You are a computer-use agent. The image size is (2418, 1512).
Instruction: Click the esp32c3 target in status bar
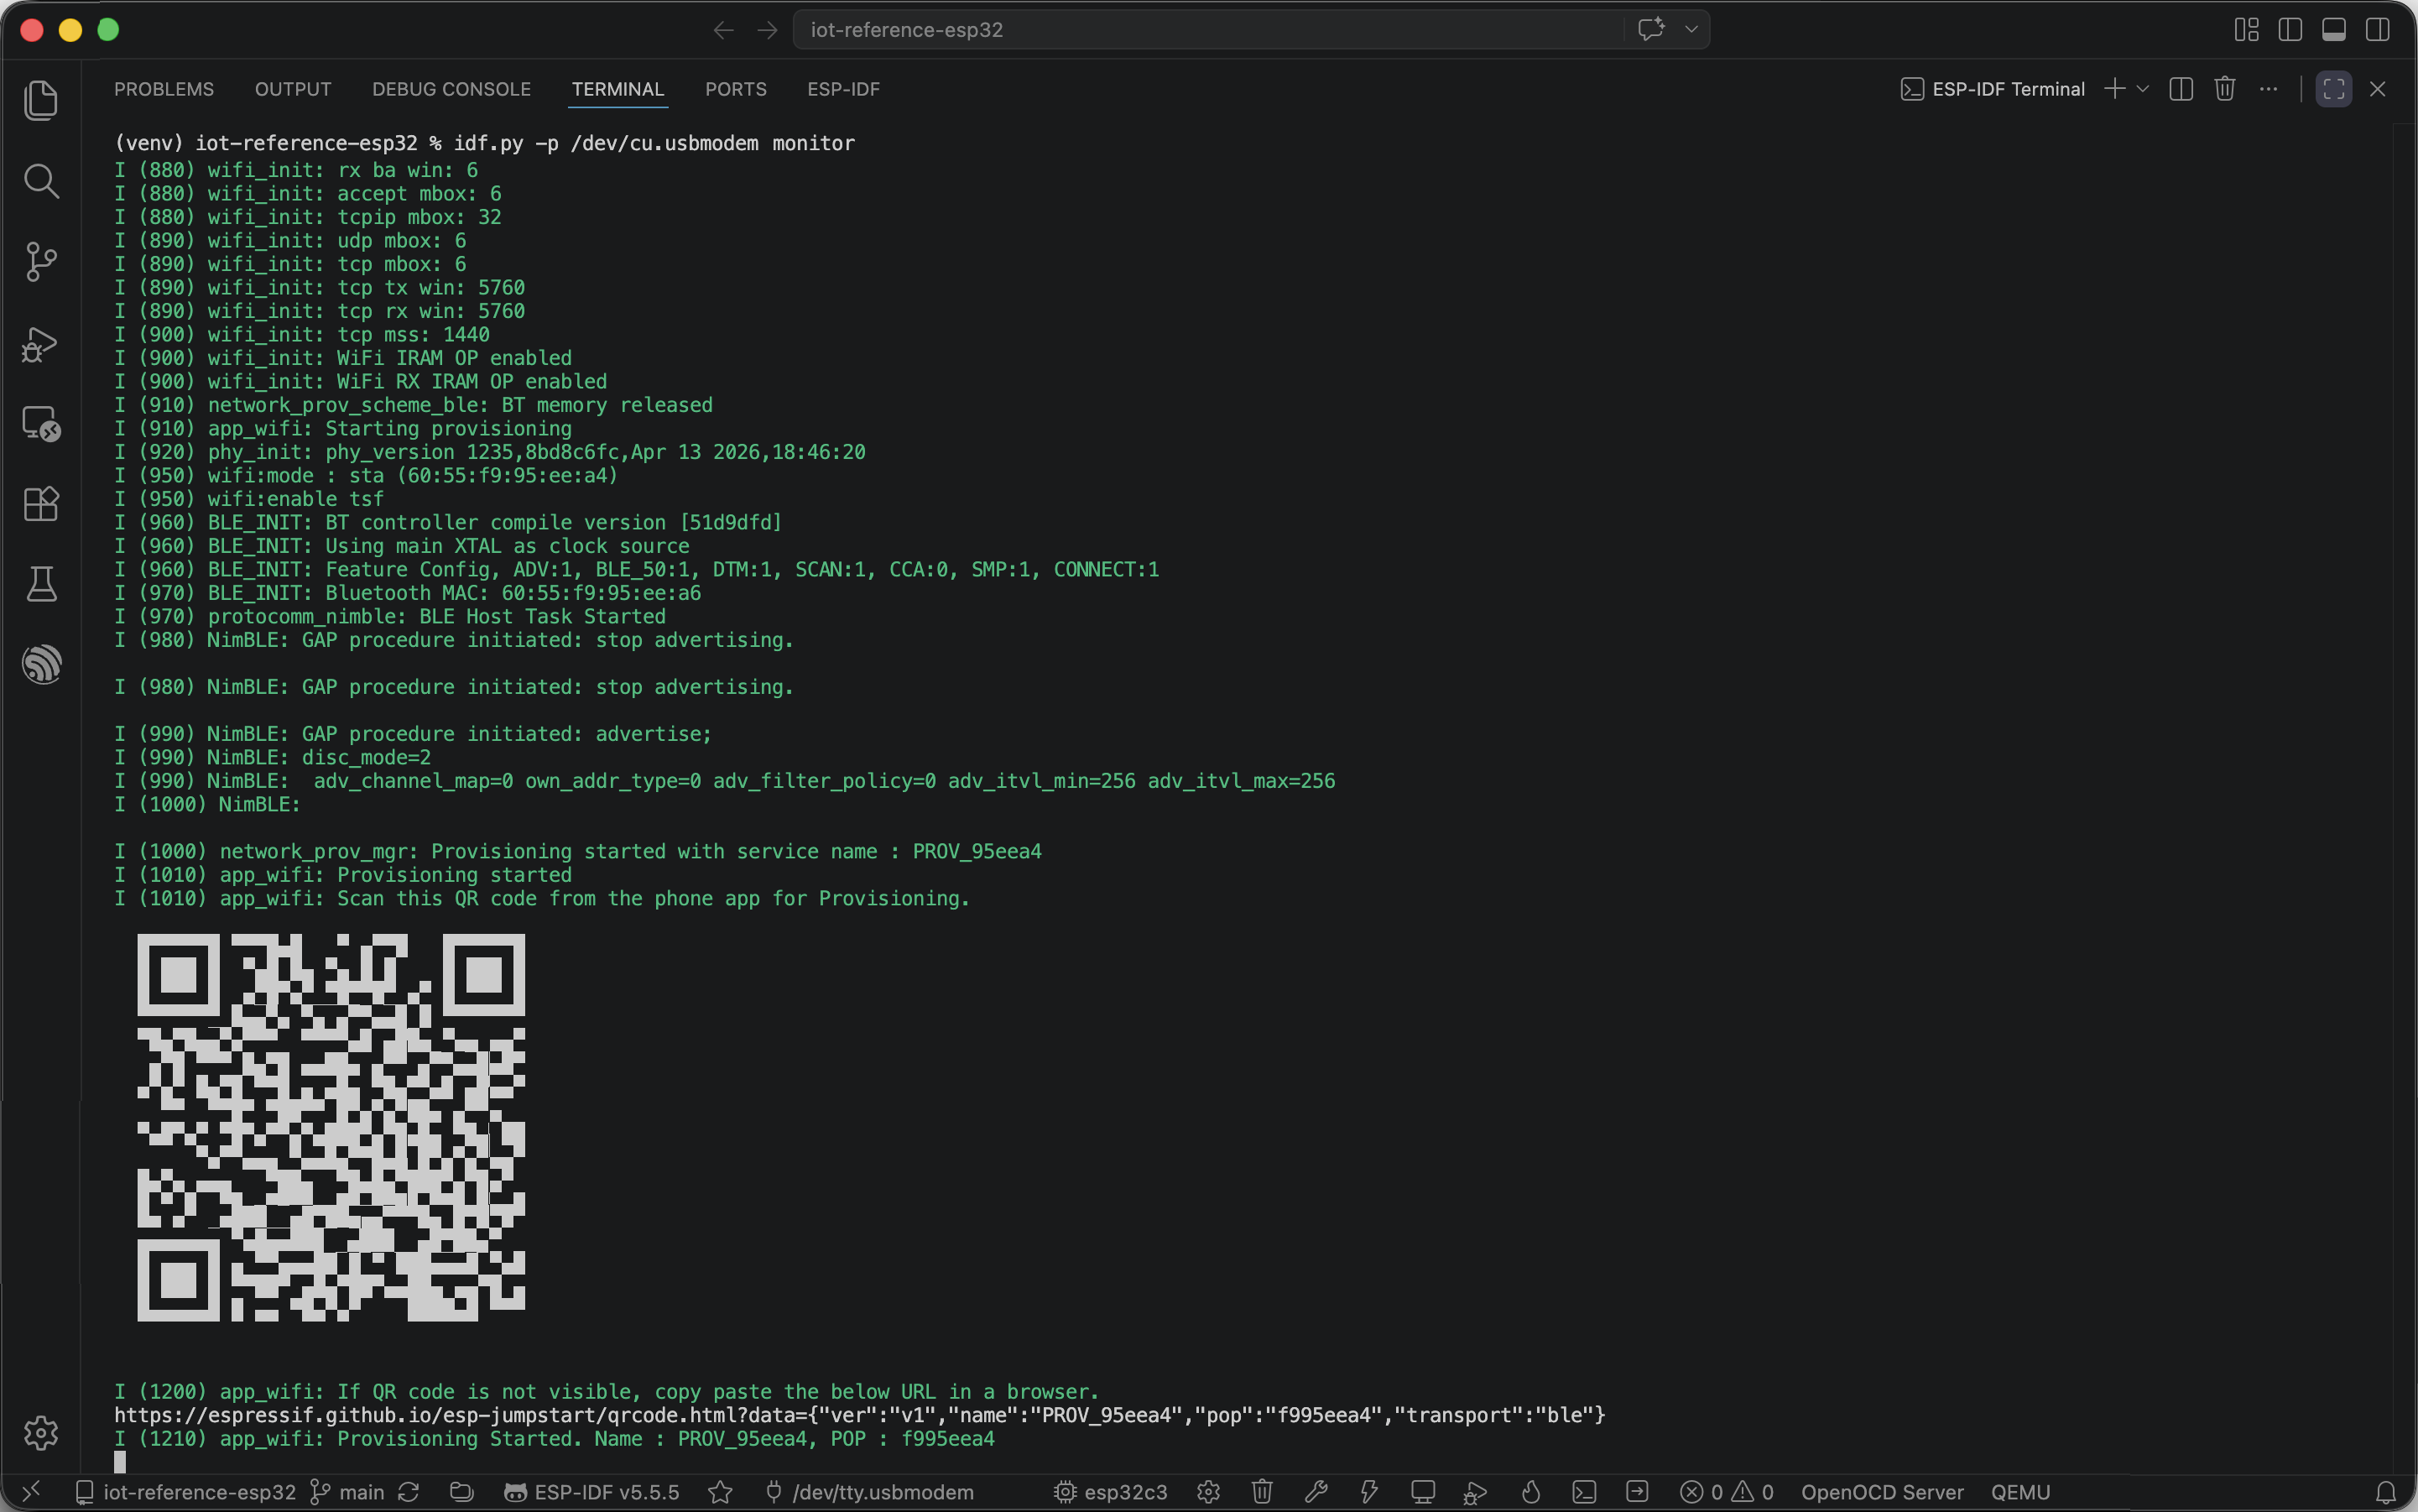point(1110,1492)
